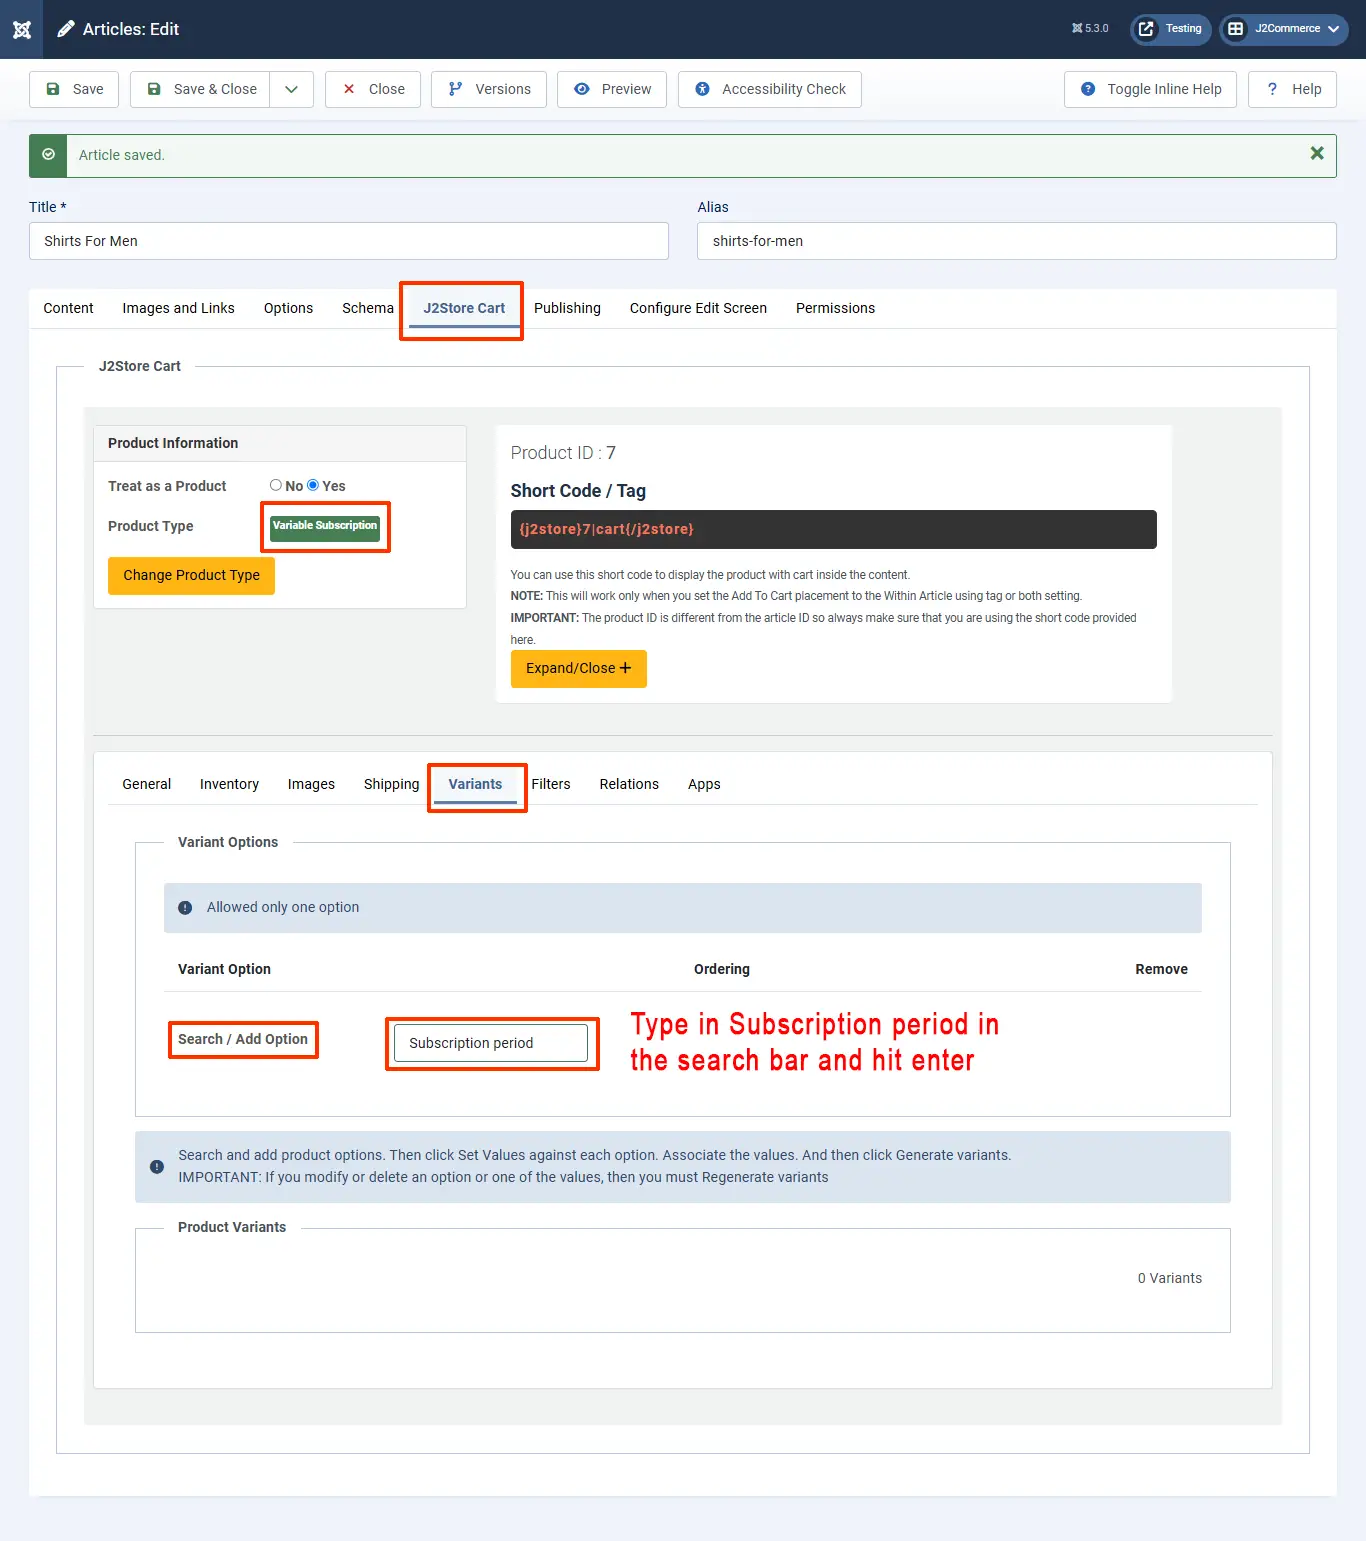Focus the Title field containing Shirts For Men
The image size is (1366, 1541).
tap(349, 241)
